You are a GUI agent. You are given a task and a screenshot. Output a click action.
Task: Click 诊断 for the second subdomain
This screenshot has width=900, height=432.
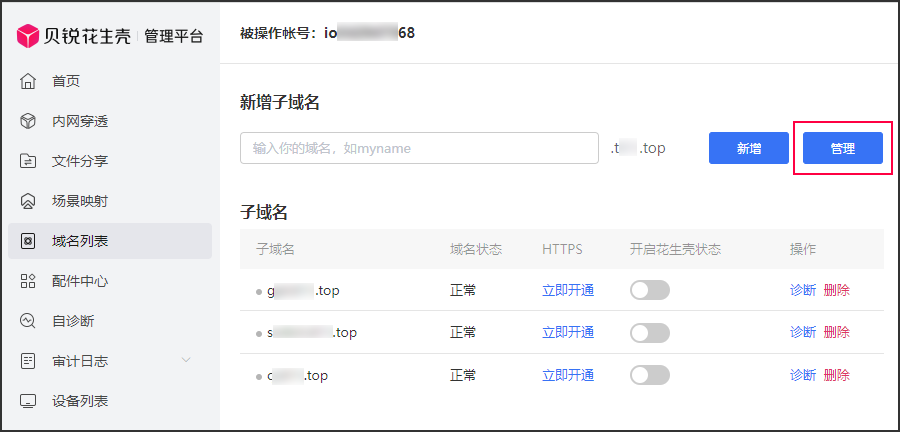pos(802,332)
